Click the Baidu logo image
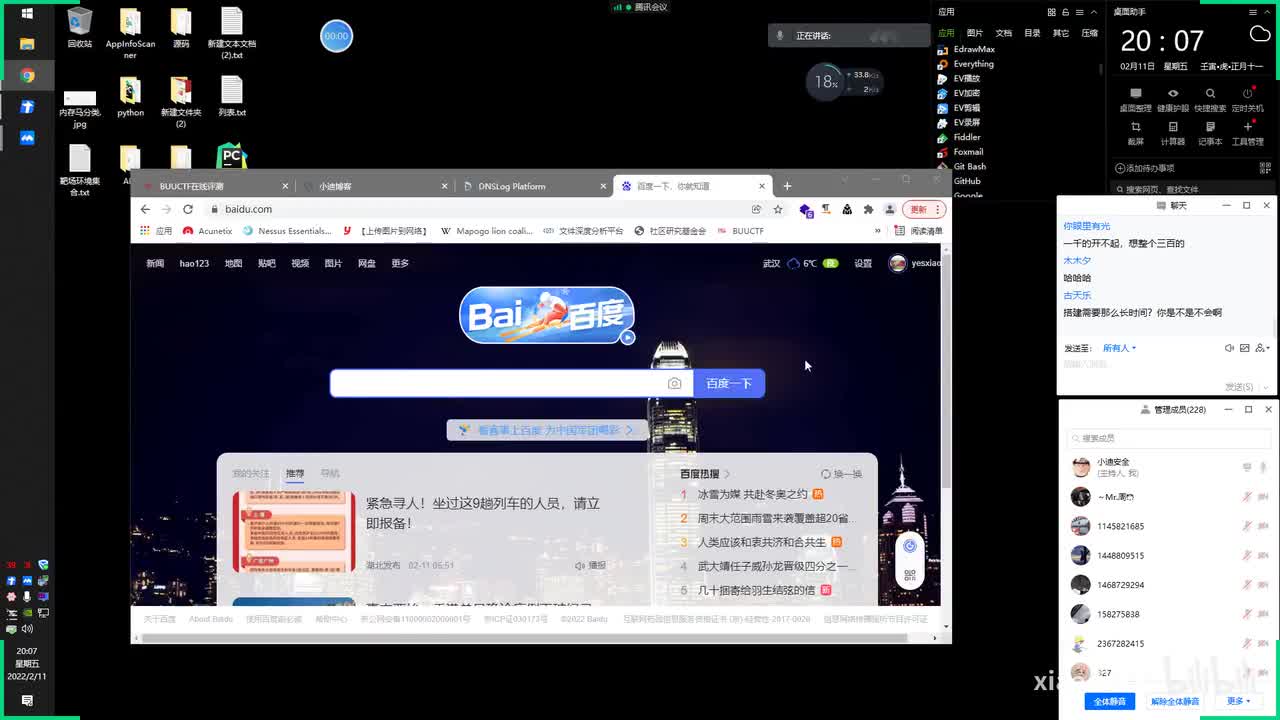The height and width of the screenshot is (720, 1280). pyautogui.click(x=547, y=316)
